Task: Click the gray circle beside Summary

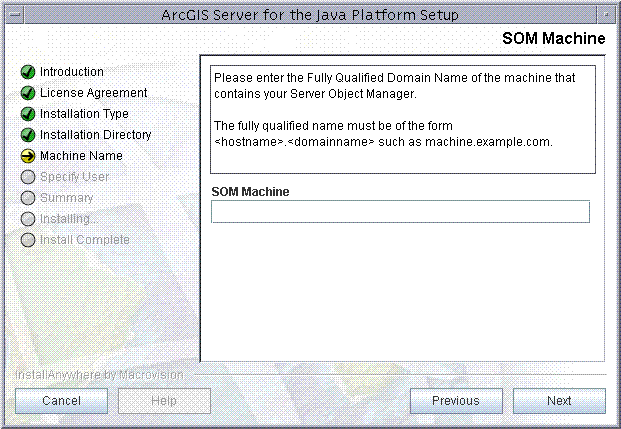Action: click(28, 198)
